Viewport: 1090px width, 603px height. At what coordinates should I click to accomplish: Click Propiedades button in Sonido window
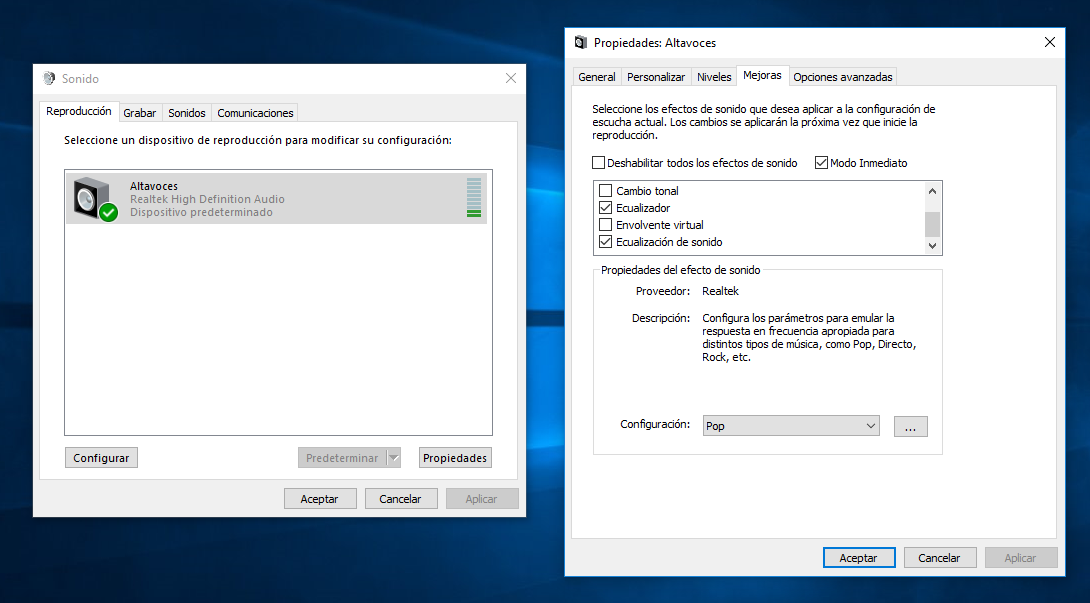[455, 458]
